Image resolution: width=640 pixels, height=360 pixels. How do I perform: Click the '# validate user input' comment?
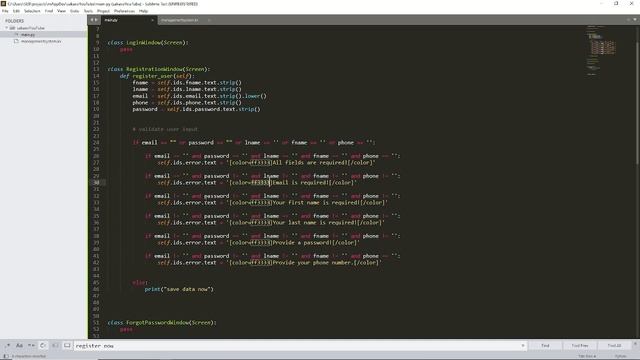(165, 129)
